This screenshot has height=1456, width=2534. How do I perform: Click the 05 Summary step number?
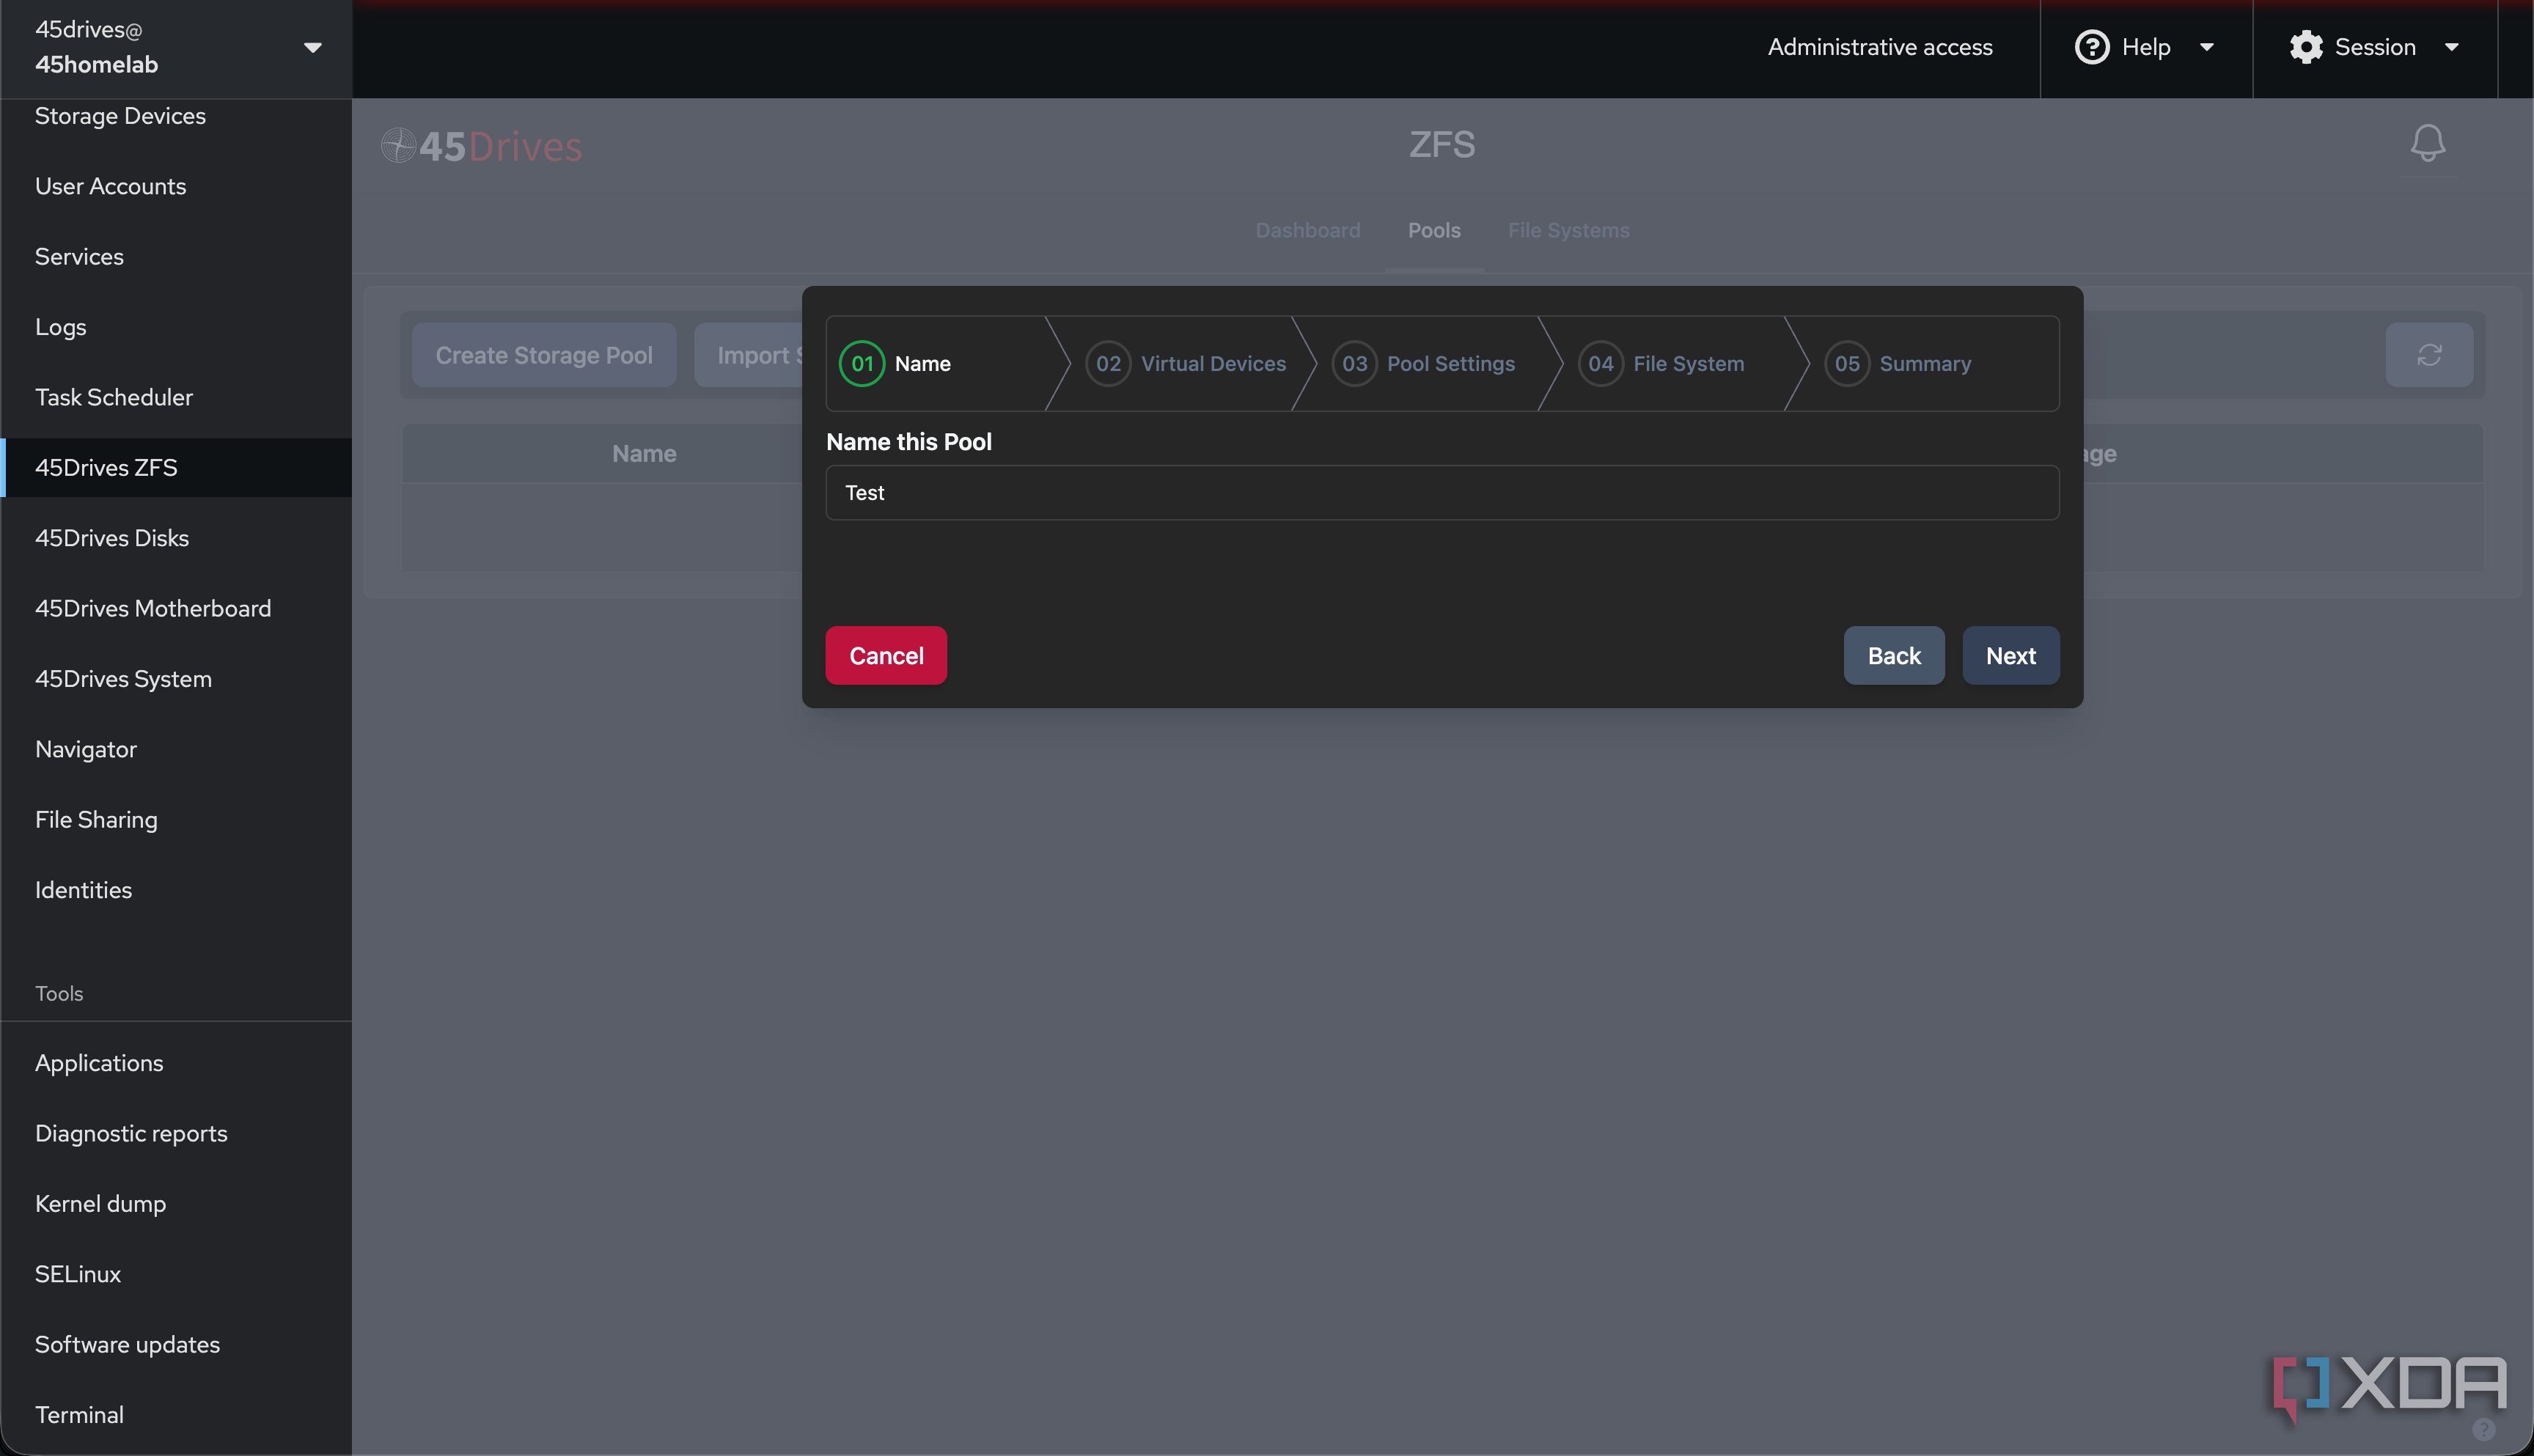point(1846,364)
